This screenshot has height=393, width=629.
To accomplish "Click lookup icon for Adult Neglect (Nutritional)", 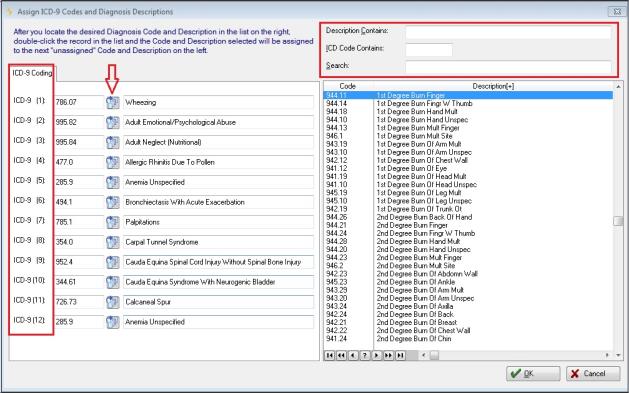I will coord(113,142).
